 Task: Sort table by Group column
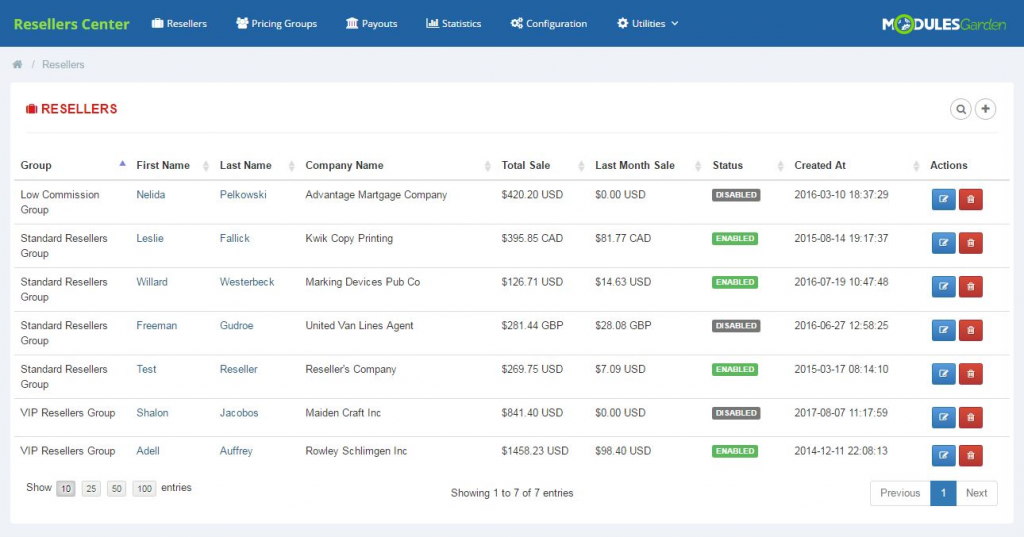36,166
